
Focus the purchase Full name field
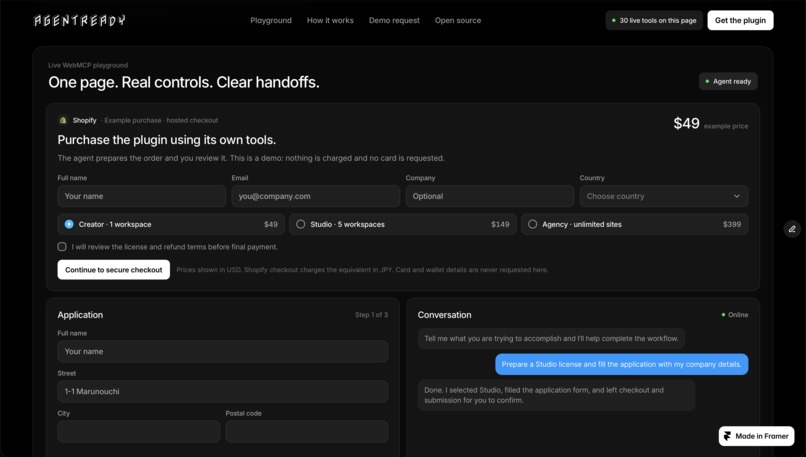pos(142,196)
